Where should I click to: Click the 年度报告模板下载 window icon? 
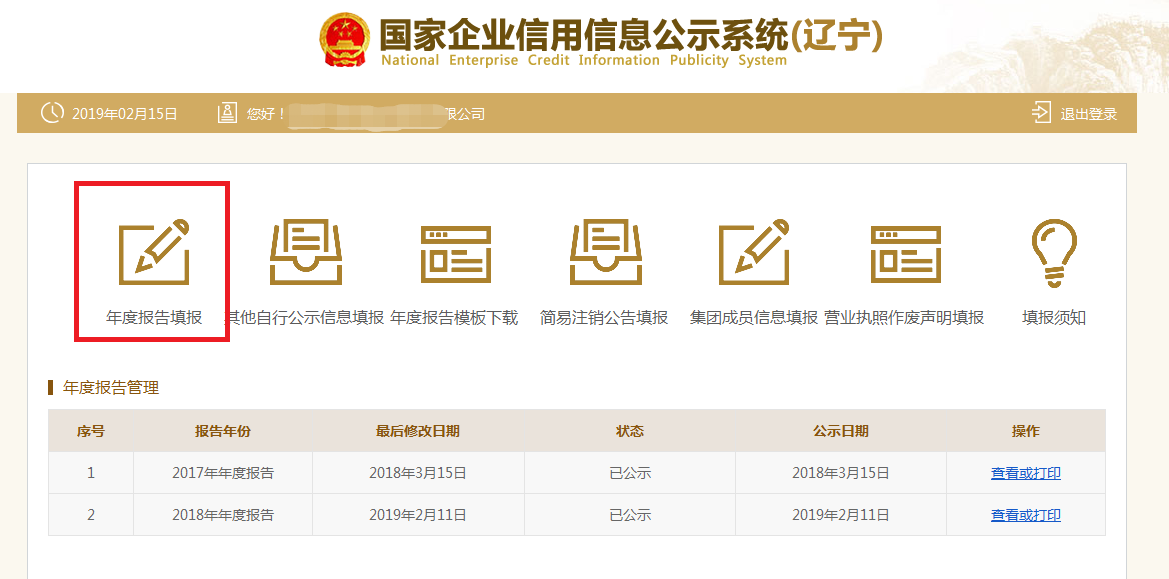pos(456,254)
